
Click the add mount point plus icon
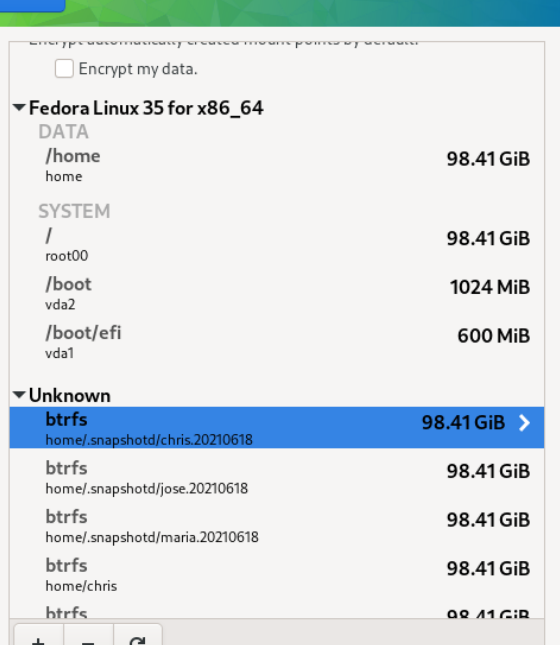tap(39, 636)
